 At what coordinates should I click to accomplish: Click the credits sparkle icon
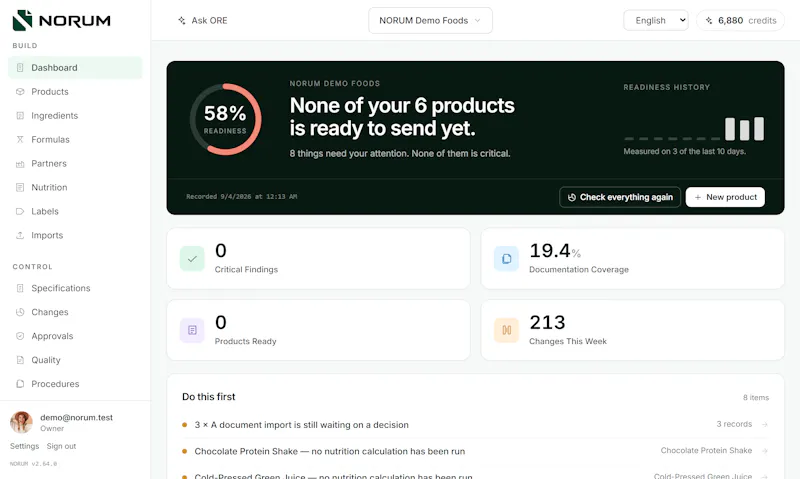pos(709,20)
